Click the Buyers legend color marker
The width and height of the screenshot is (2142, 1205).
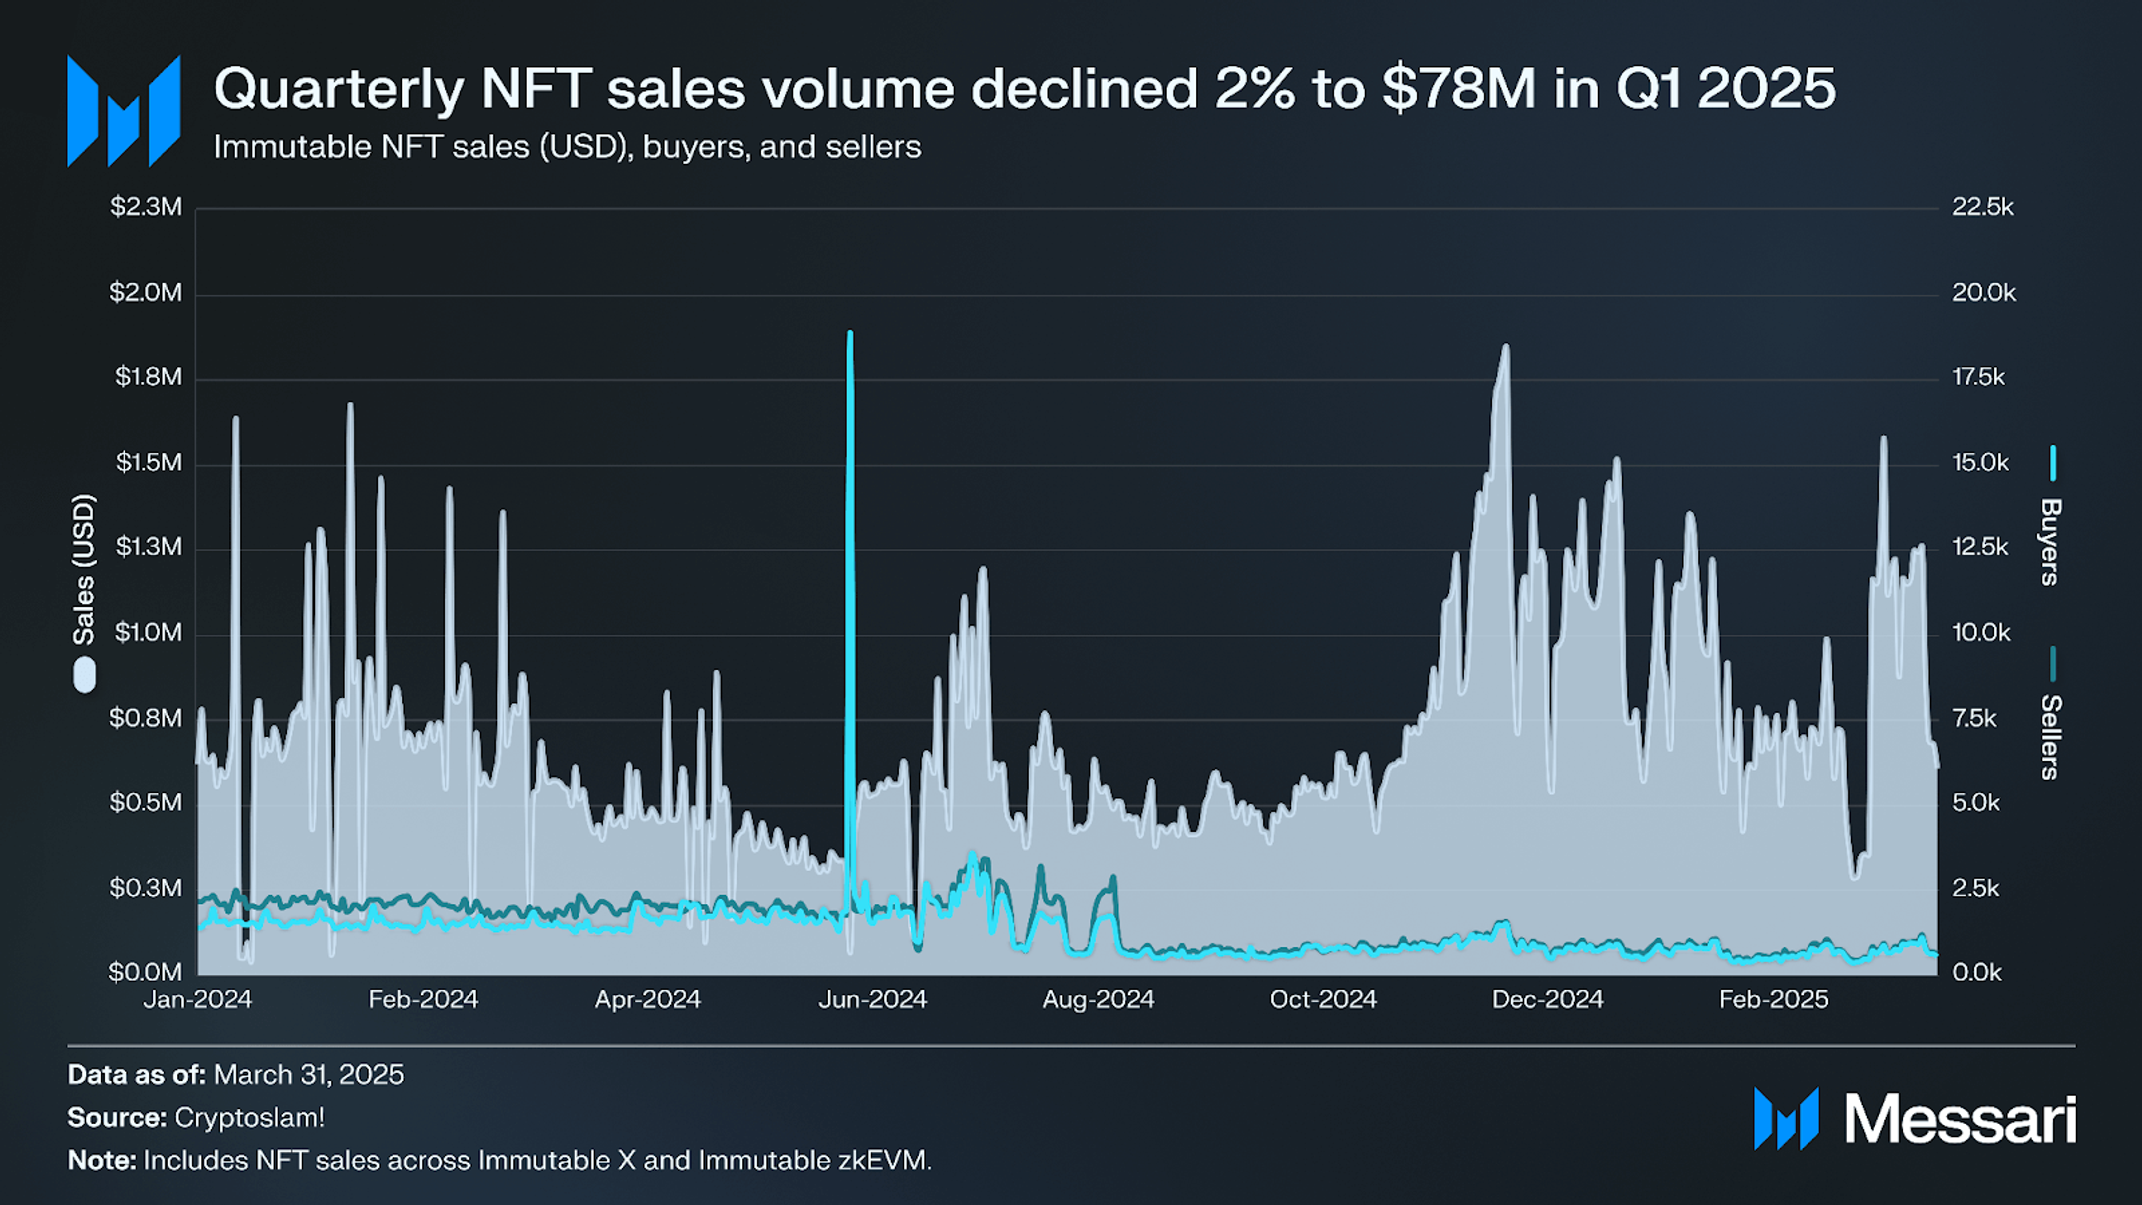pyautogui.click(x=2053, y=463)
